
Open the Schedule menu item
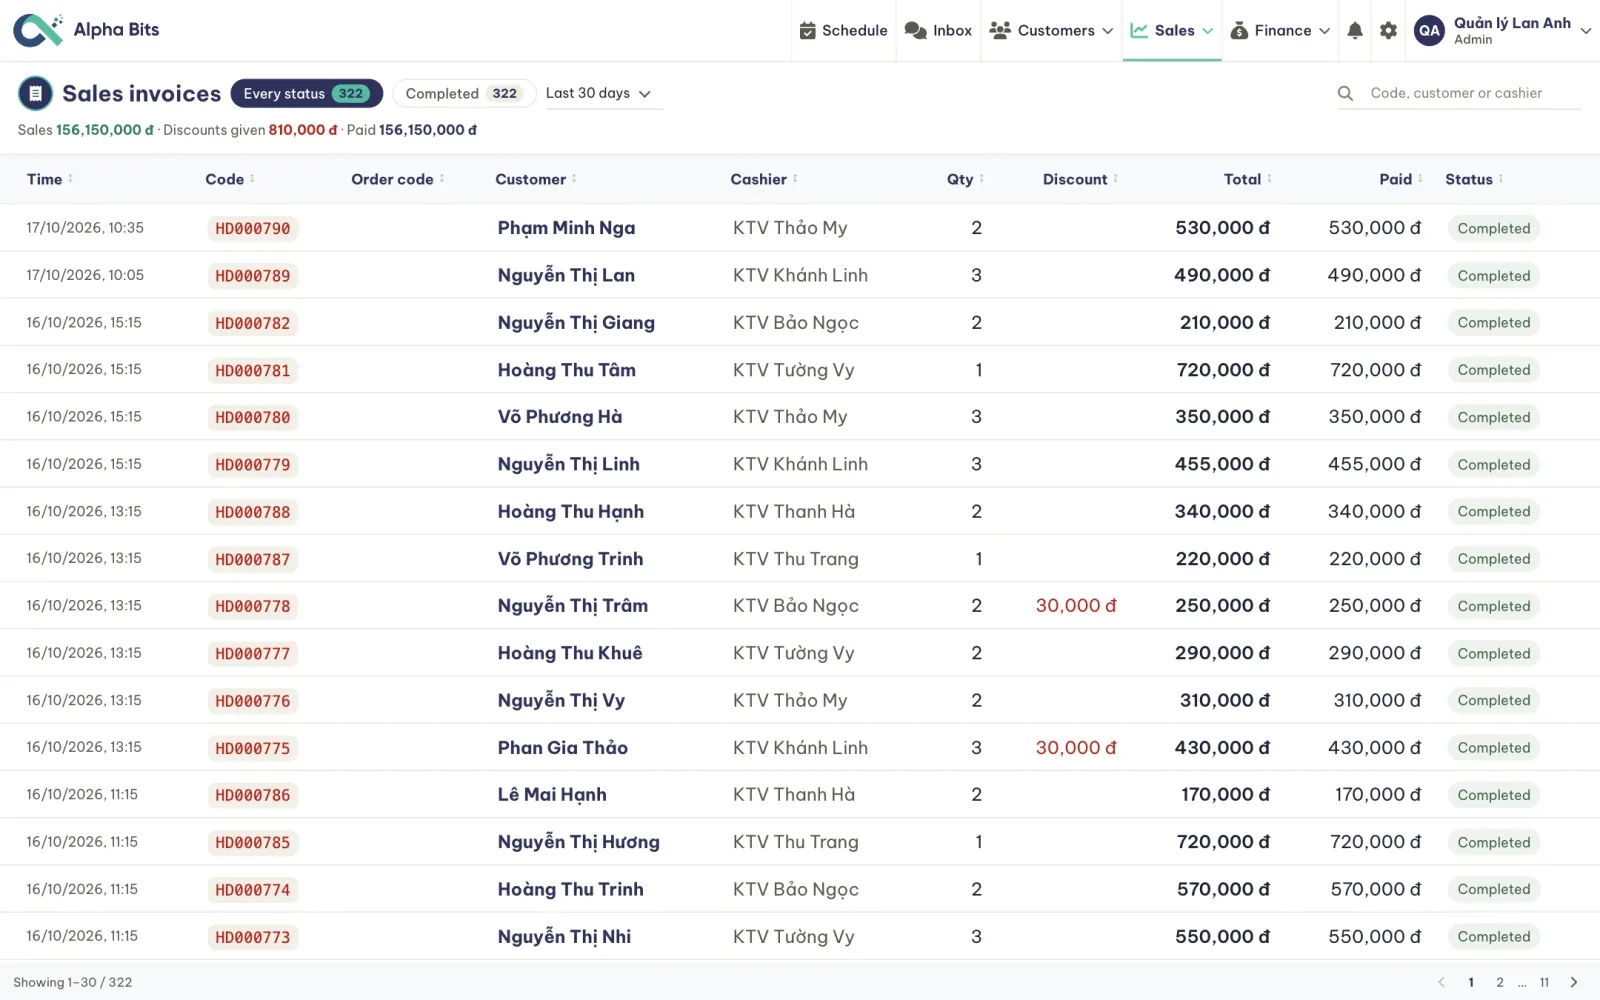click(x=844, y=30)
